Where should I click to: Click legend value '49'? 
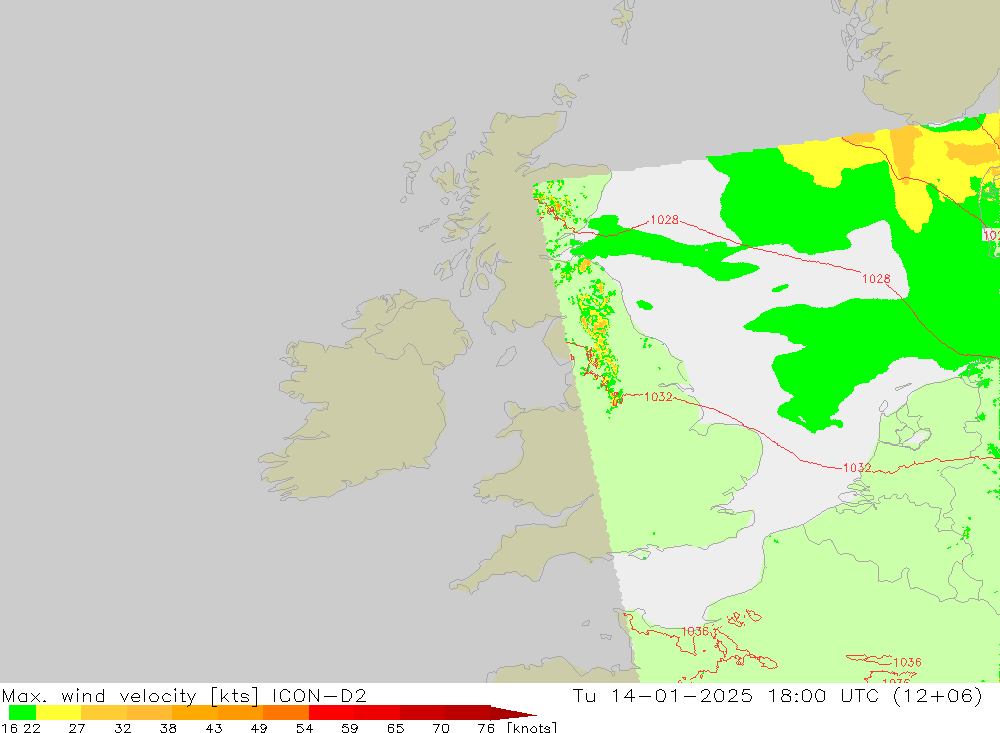[259, 728]
